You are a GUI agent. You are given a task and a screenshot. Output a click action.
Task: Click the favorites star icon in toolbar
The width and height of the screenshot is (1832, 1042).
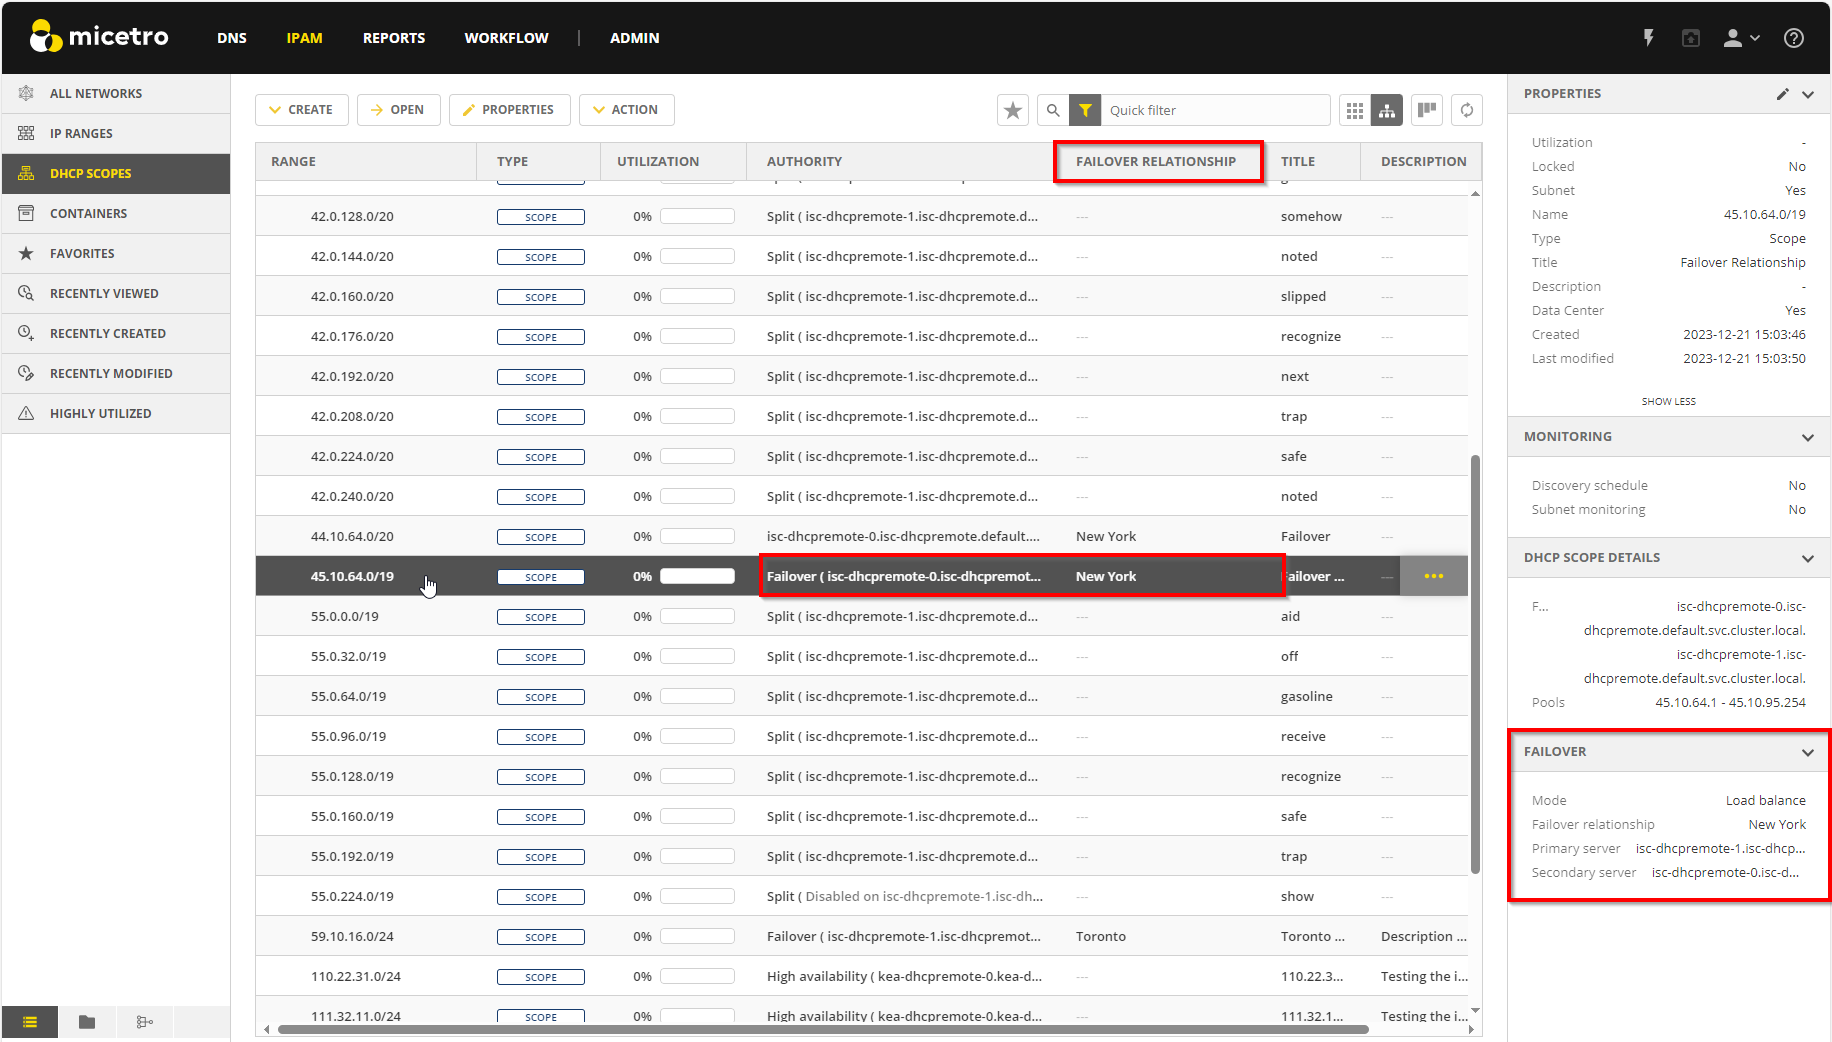coord(1013,110)
